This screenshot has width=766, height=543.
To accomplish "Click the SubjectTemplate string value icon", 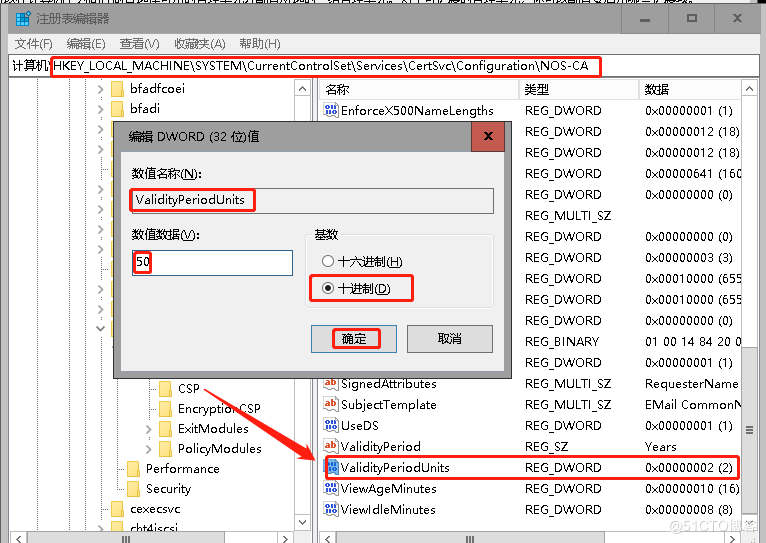I will (x=331, y=404).
